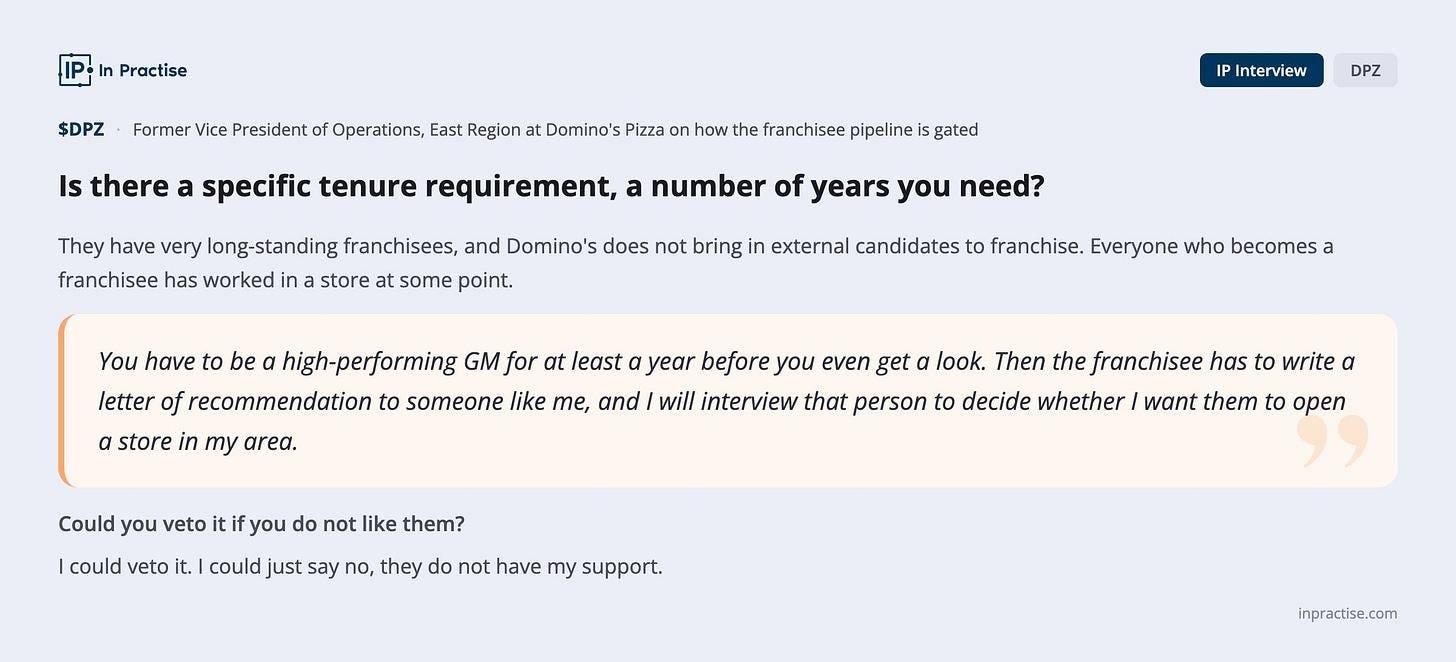Click the orange accent bar of quote box
Screen dimensions: 1456x662
62,400
